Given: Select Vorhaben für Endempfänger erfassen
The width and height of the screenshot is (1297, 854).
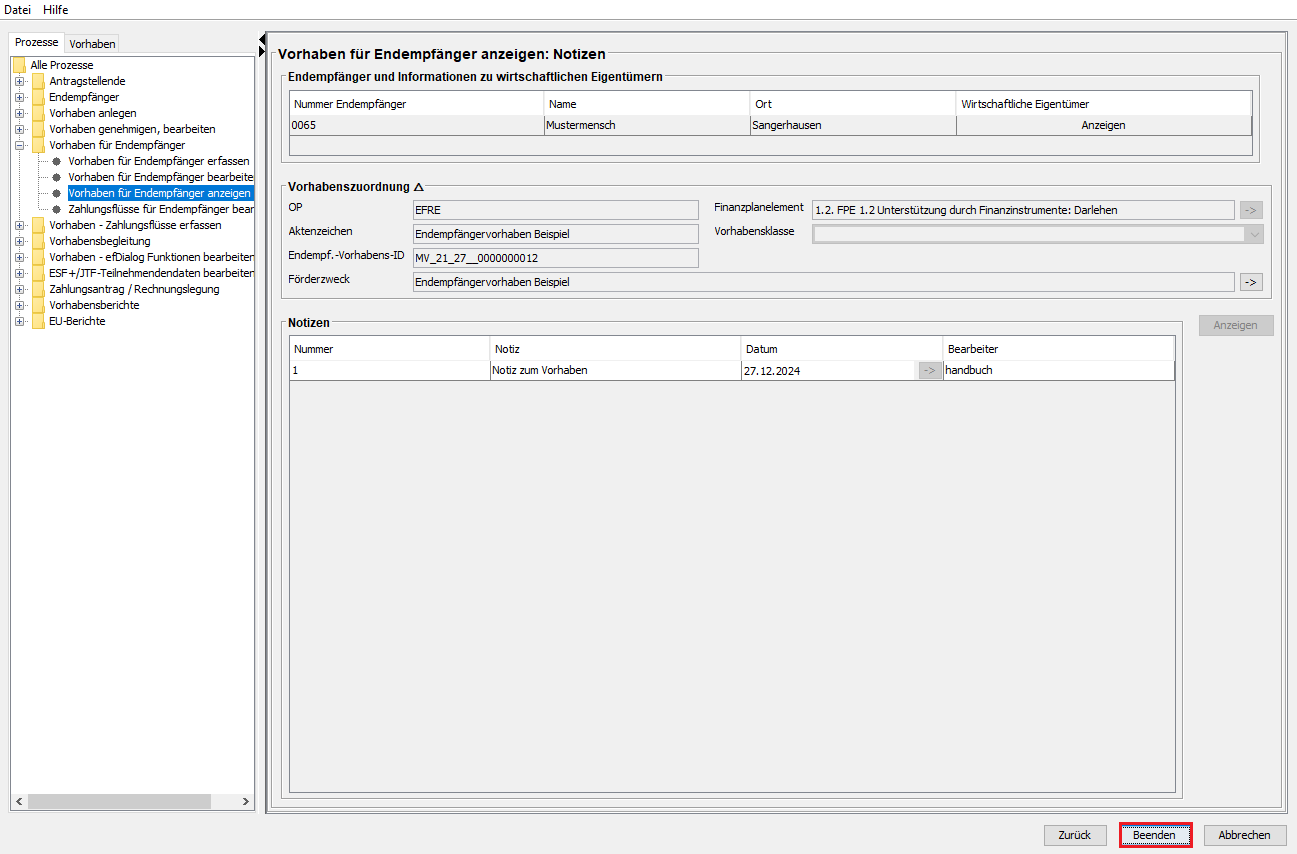Looking at the screenshot, I should 159,161.
